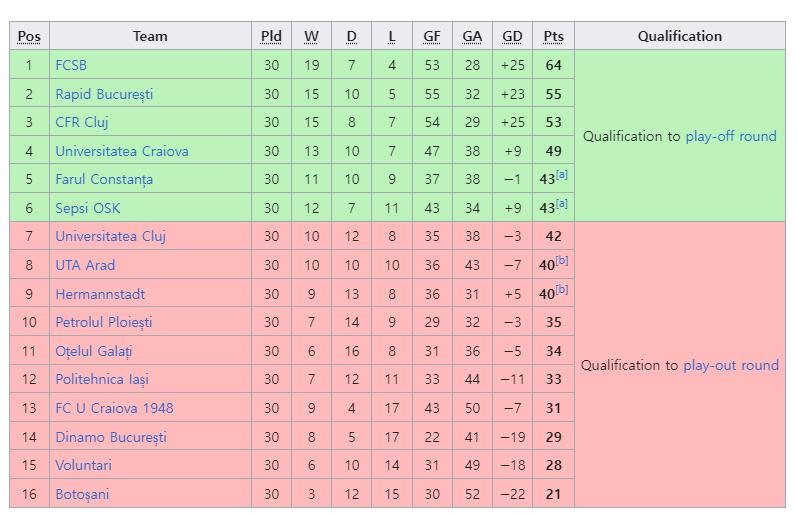Open Dinamo București team page
Image resolution: width=797 pixels, height=515 pixels.
(x=111, y=437)
